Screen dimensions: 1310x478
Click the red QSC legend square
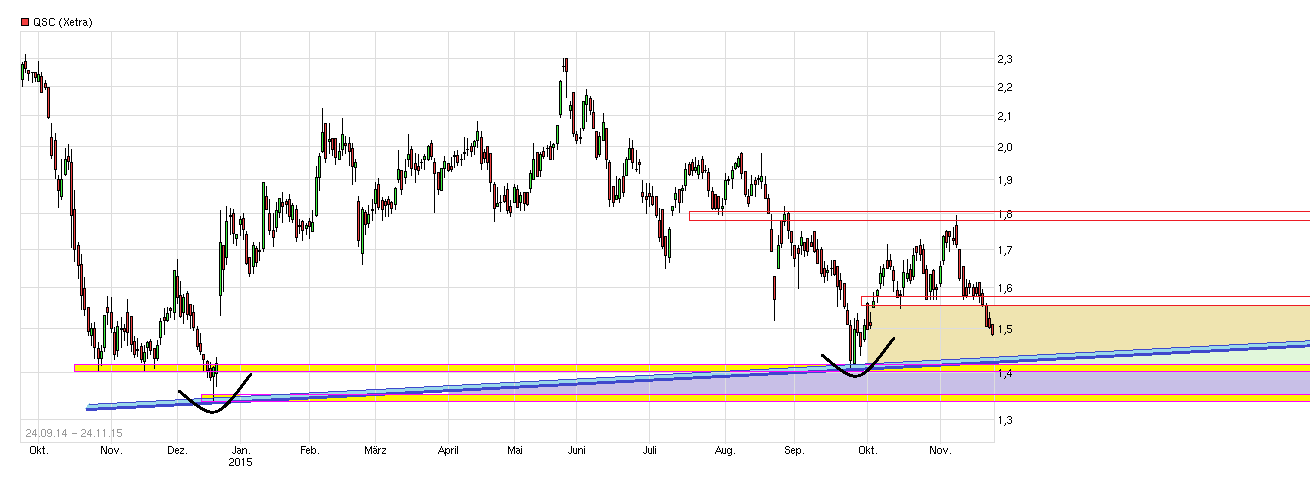25,22
